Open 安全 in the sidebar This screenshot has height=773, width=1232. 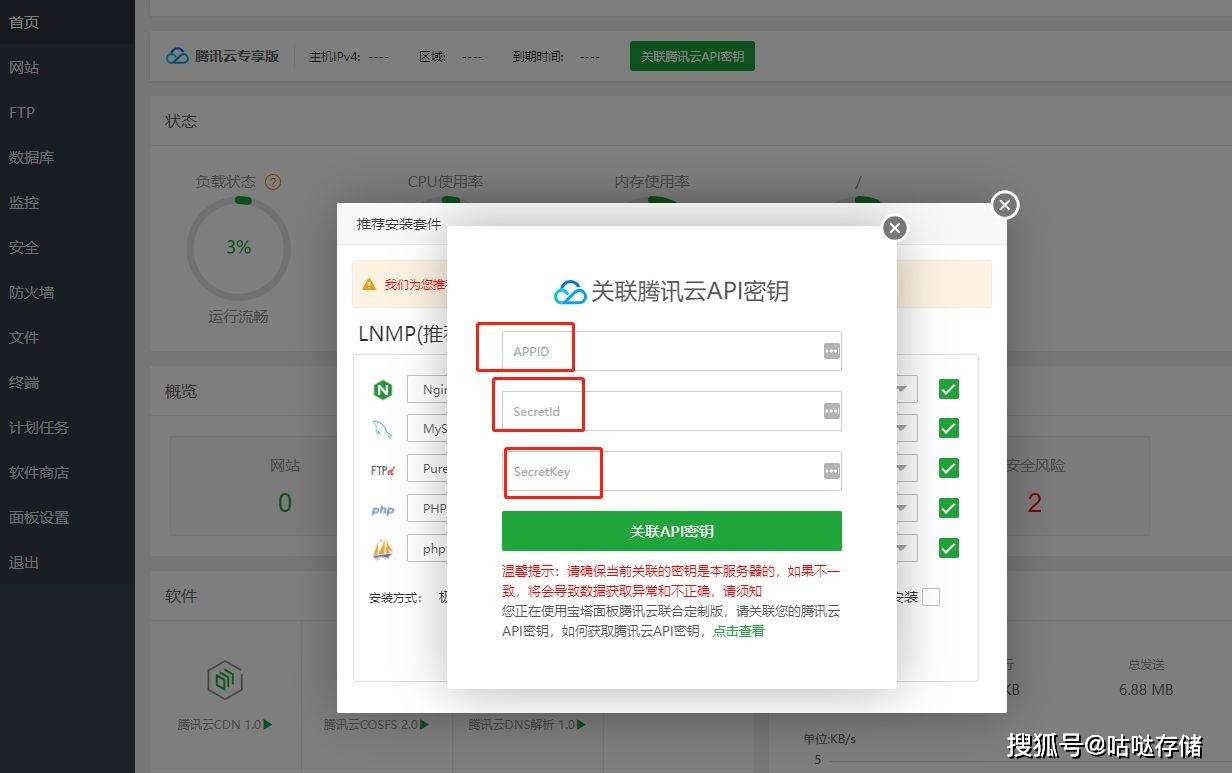67,247
